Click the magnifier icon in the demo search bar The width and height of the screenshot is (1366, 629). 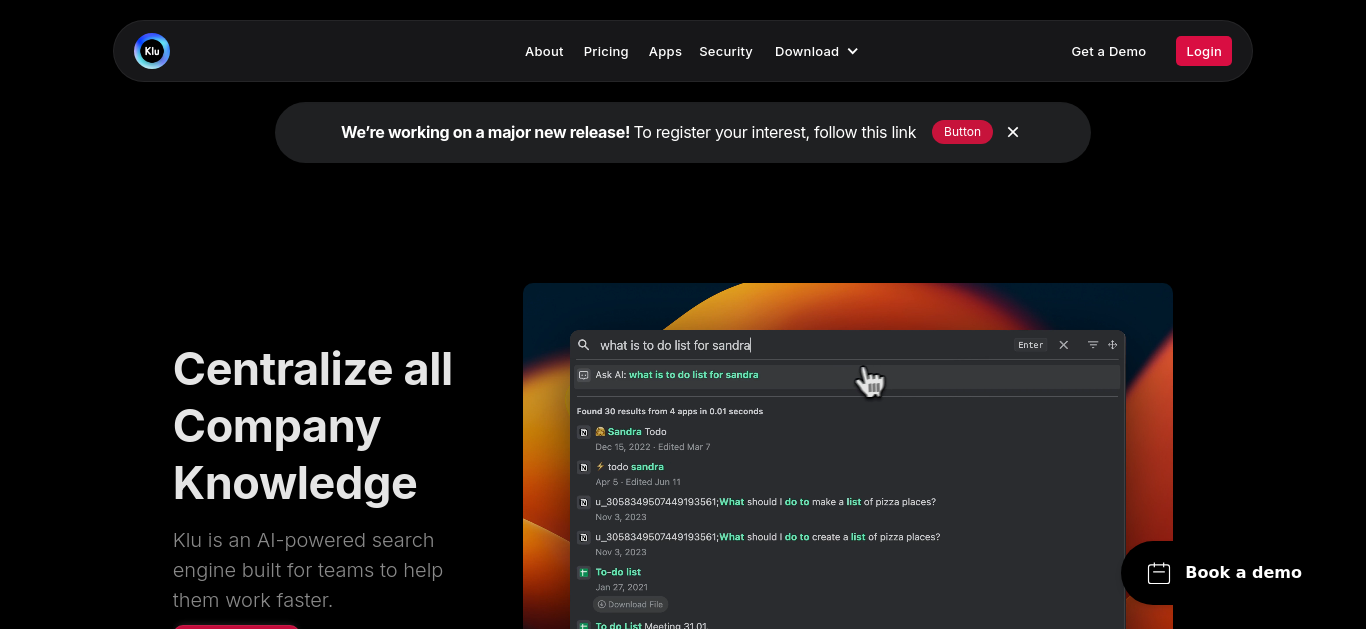pyautogui.click(x=584, y=345)
